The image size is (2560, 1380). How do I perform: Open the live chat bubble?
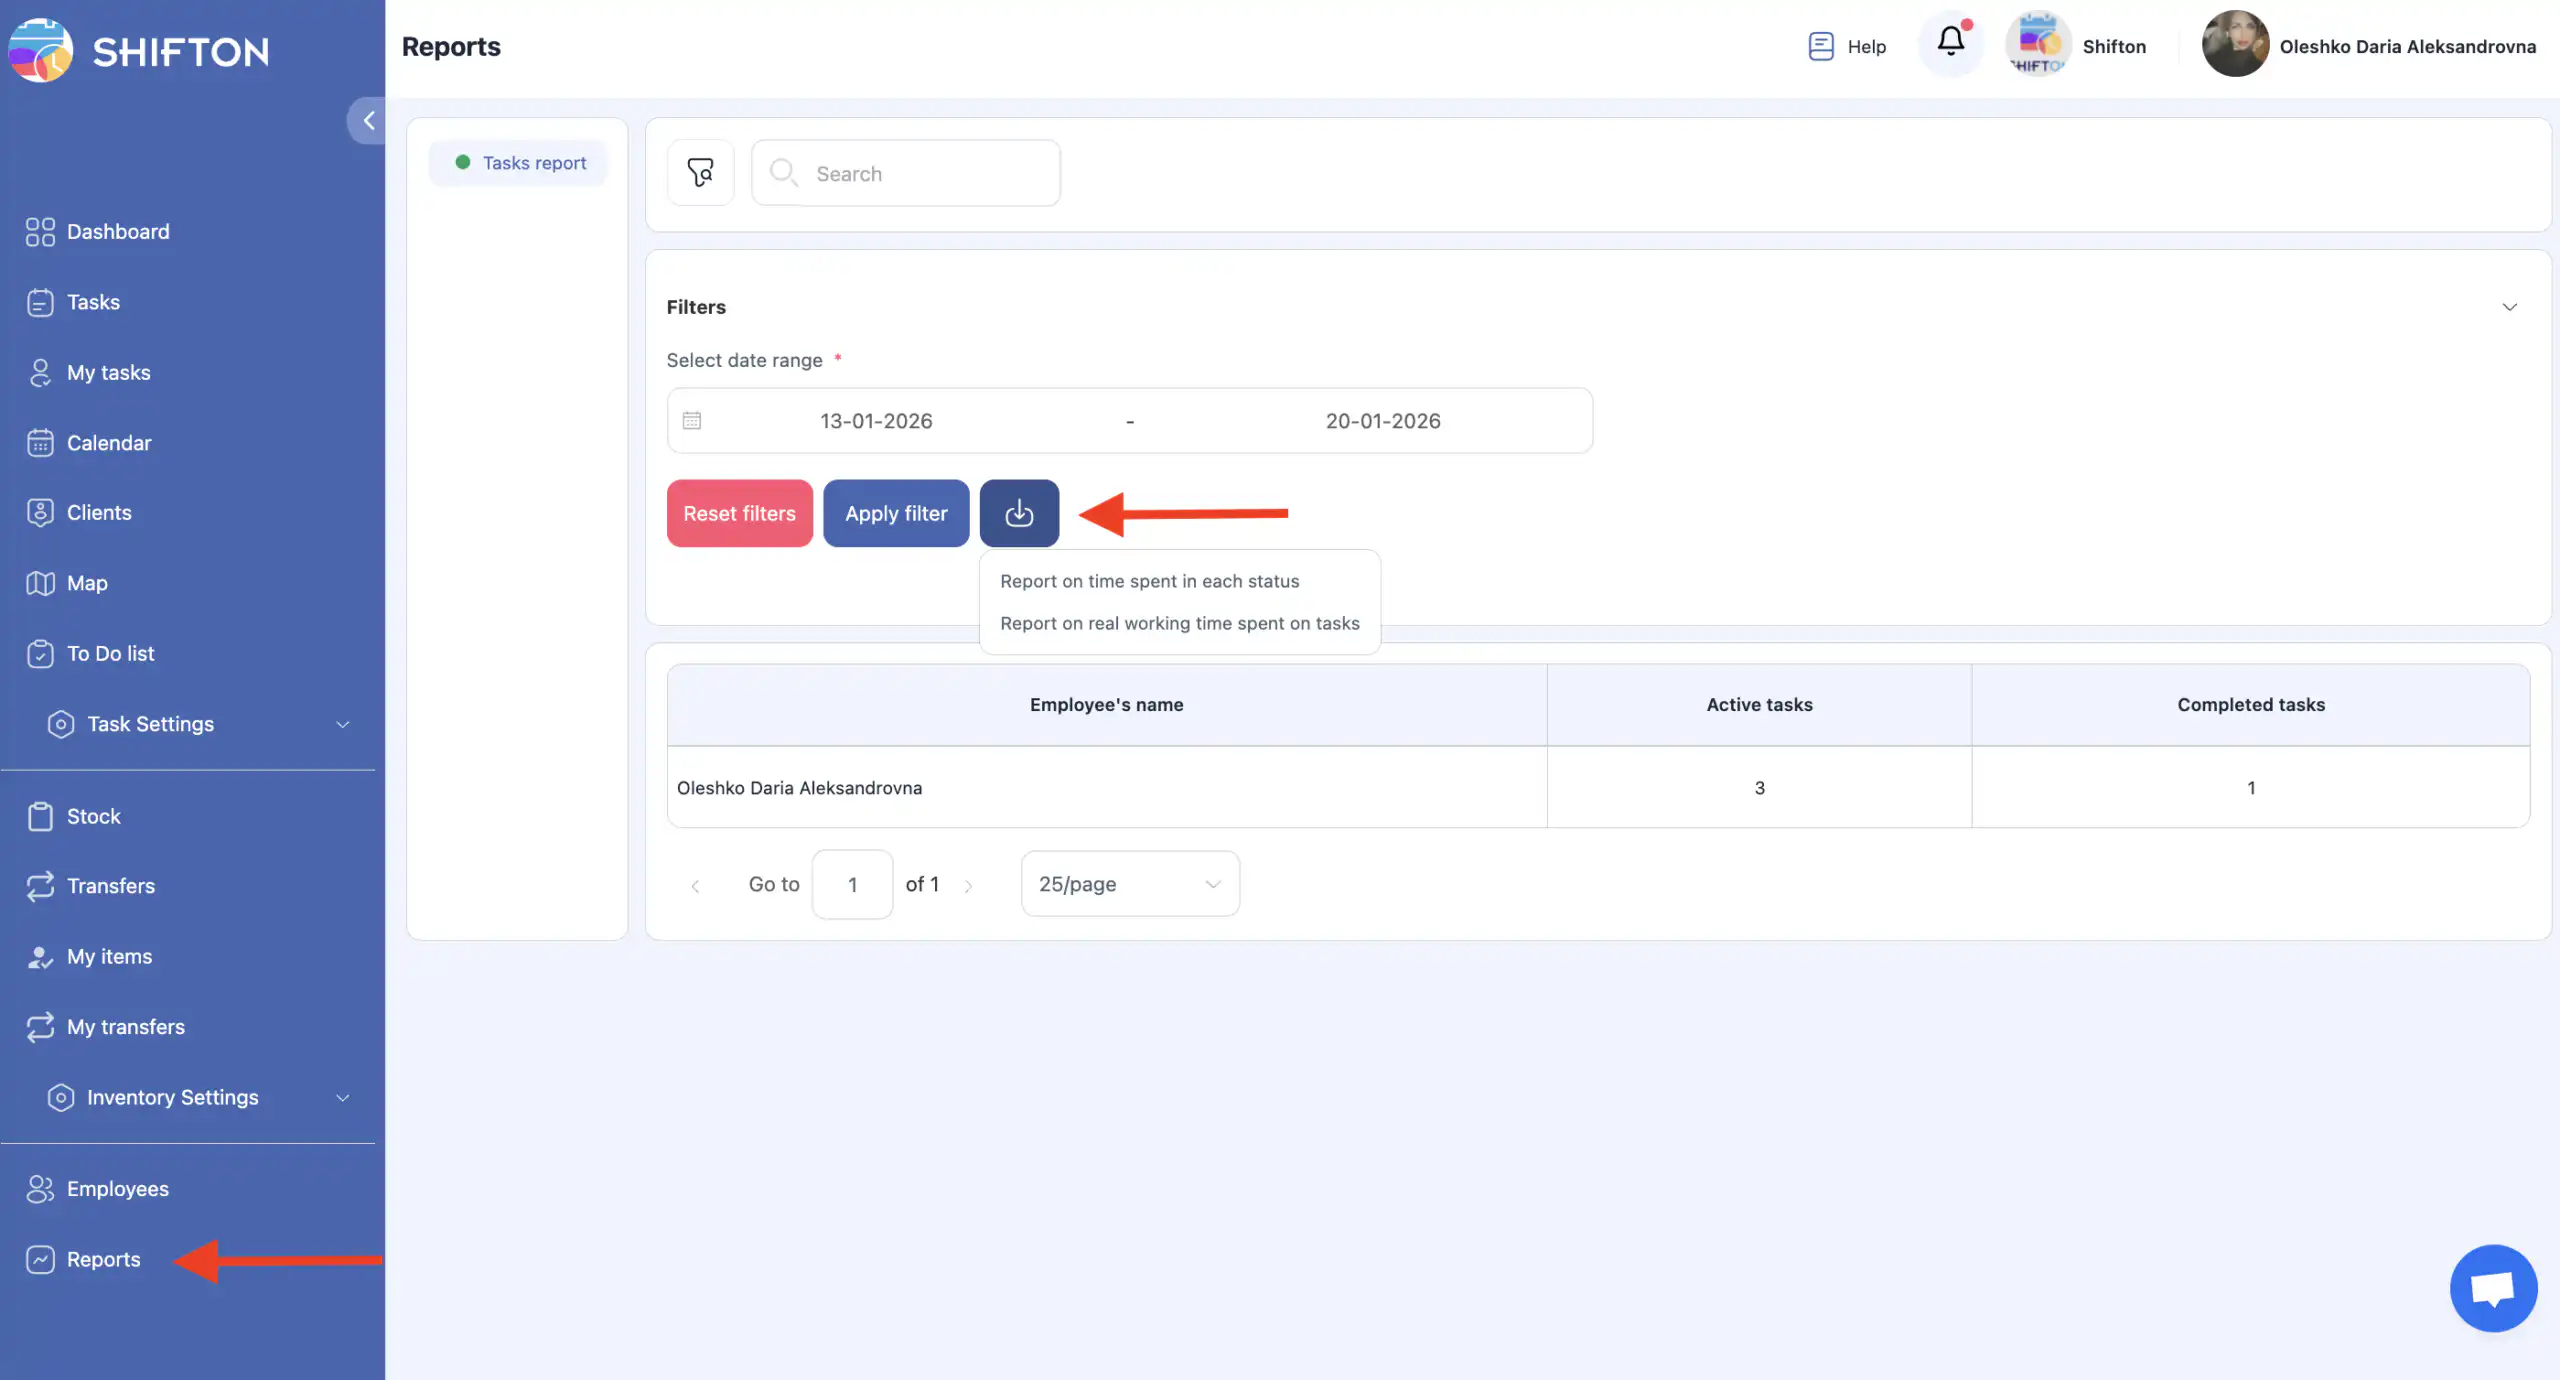[x=2492, y=1288]
